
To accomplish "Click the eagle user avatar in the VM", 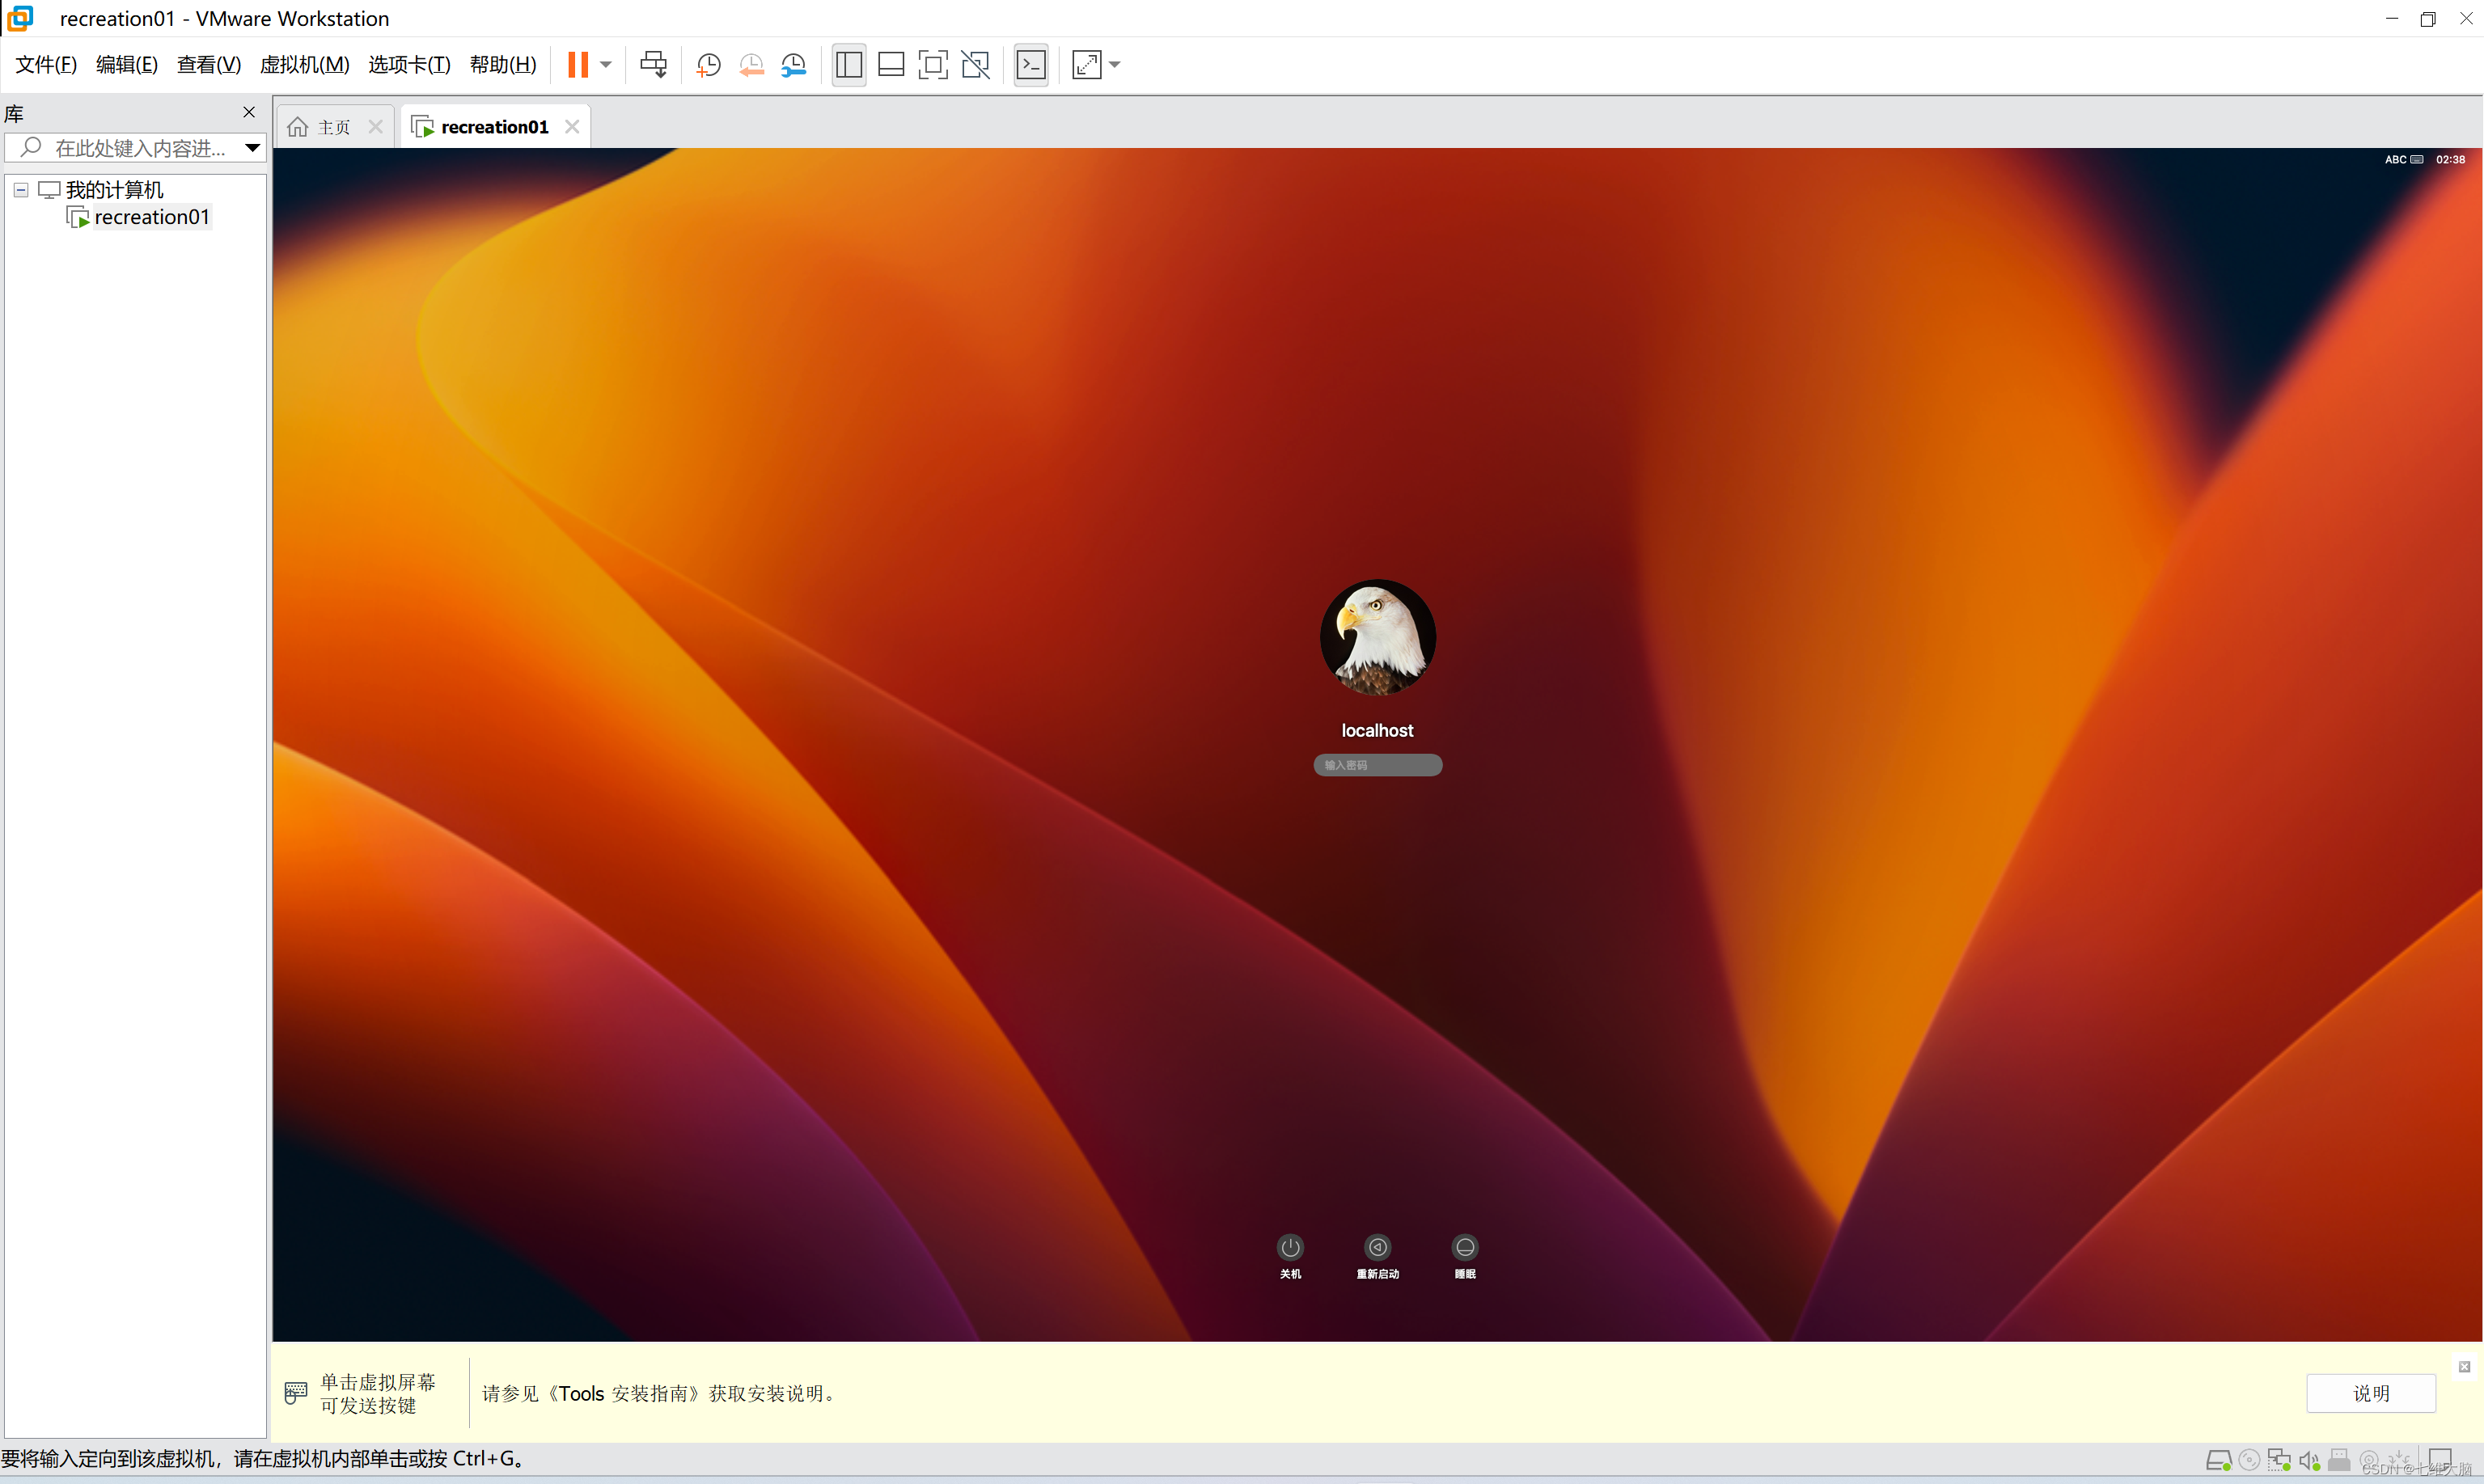I will (1377, 637).
